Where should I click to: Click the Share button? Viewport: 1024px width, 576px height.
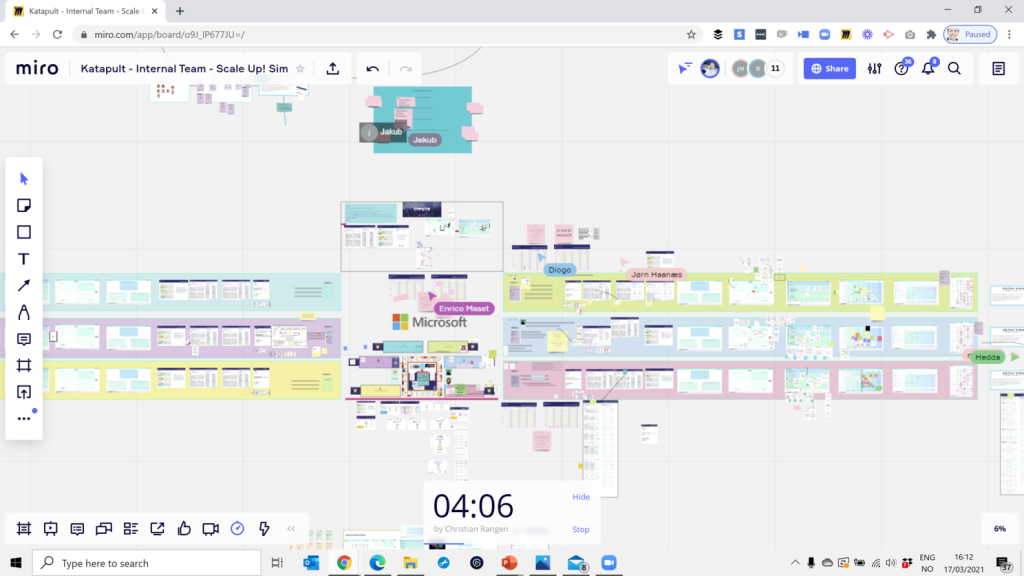829,68
